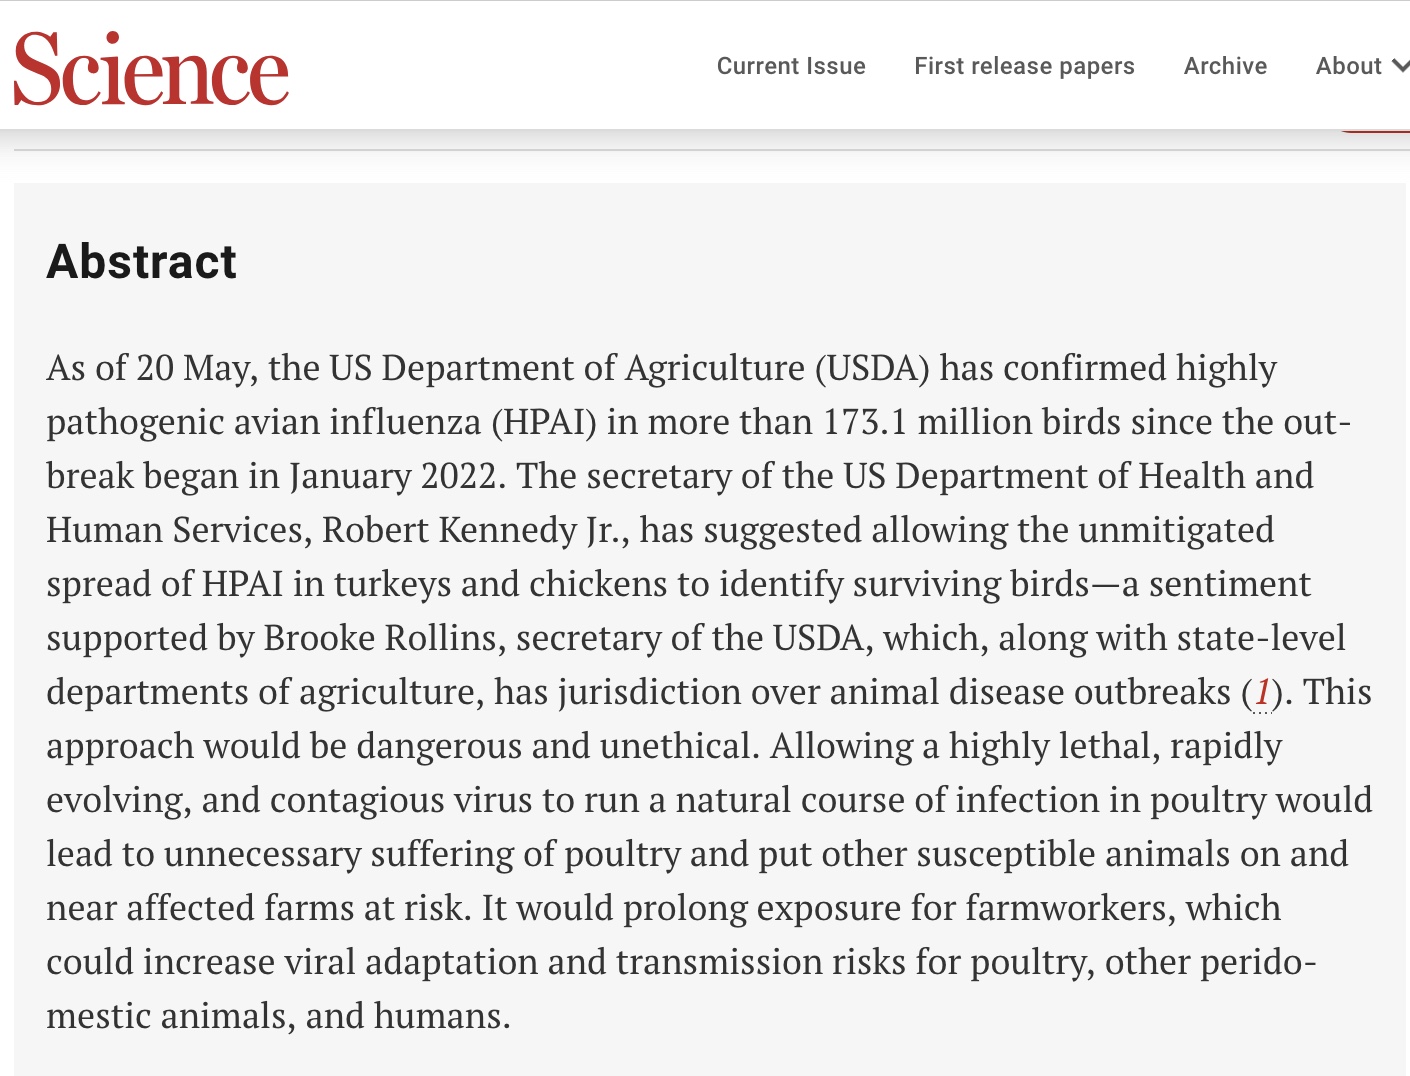Open the Archive section
Screen dimensions: 1410x1076
[1225, 66]
